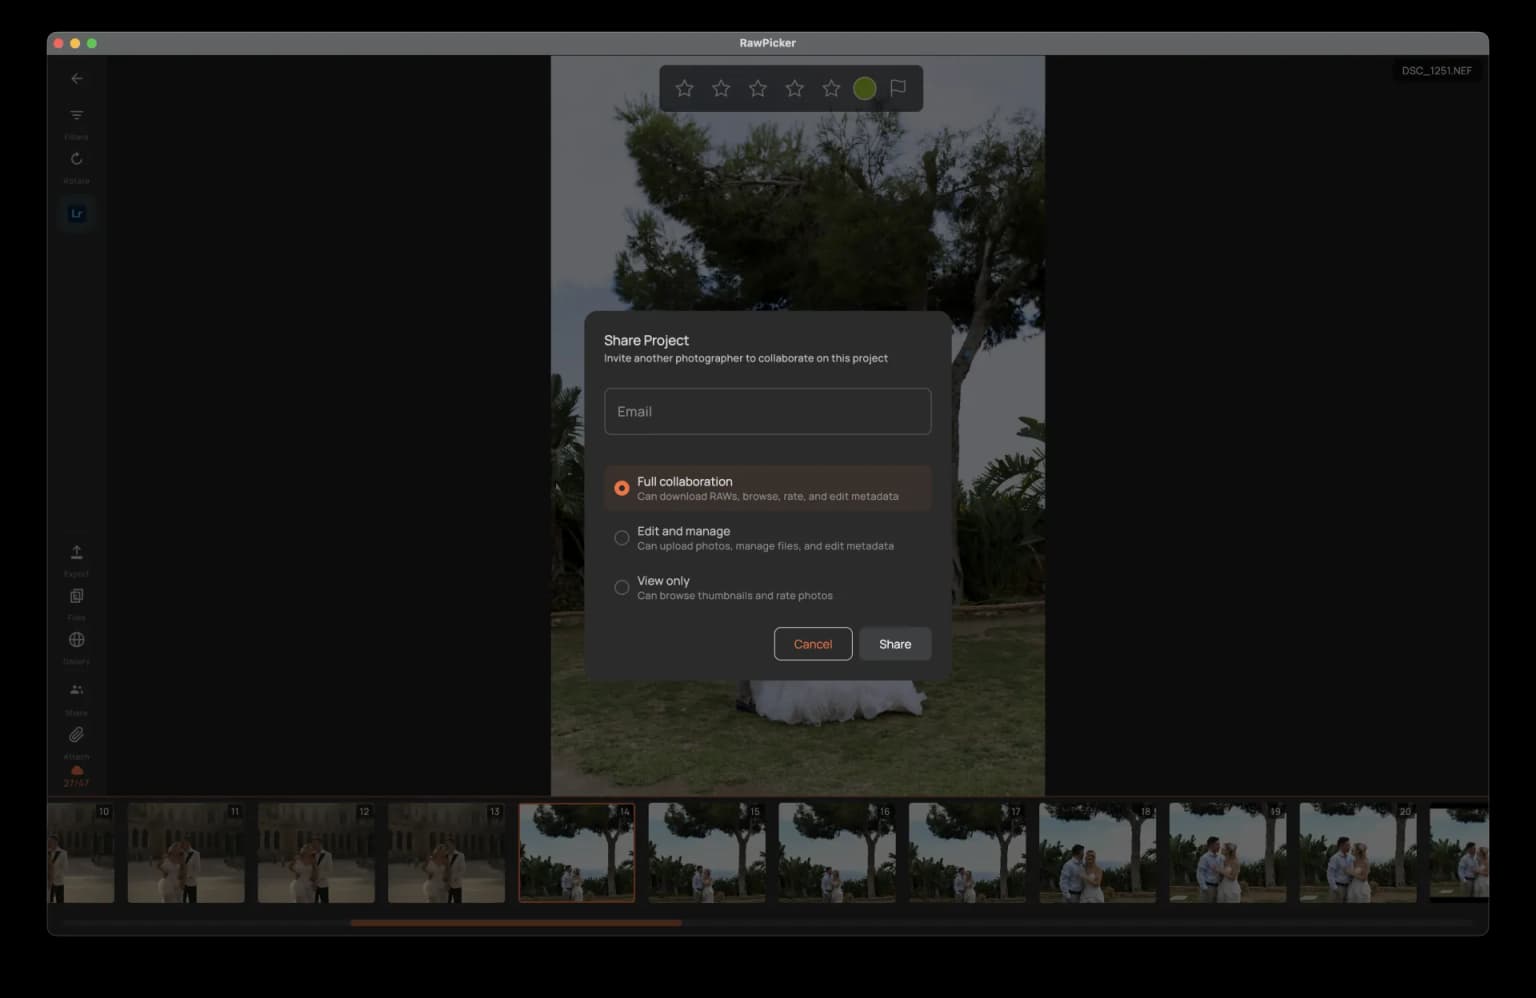Click the Export upload icon
Image resolution: width=1536 pixels, height=998 pixels.
[77, 553]
